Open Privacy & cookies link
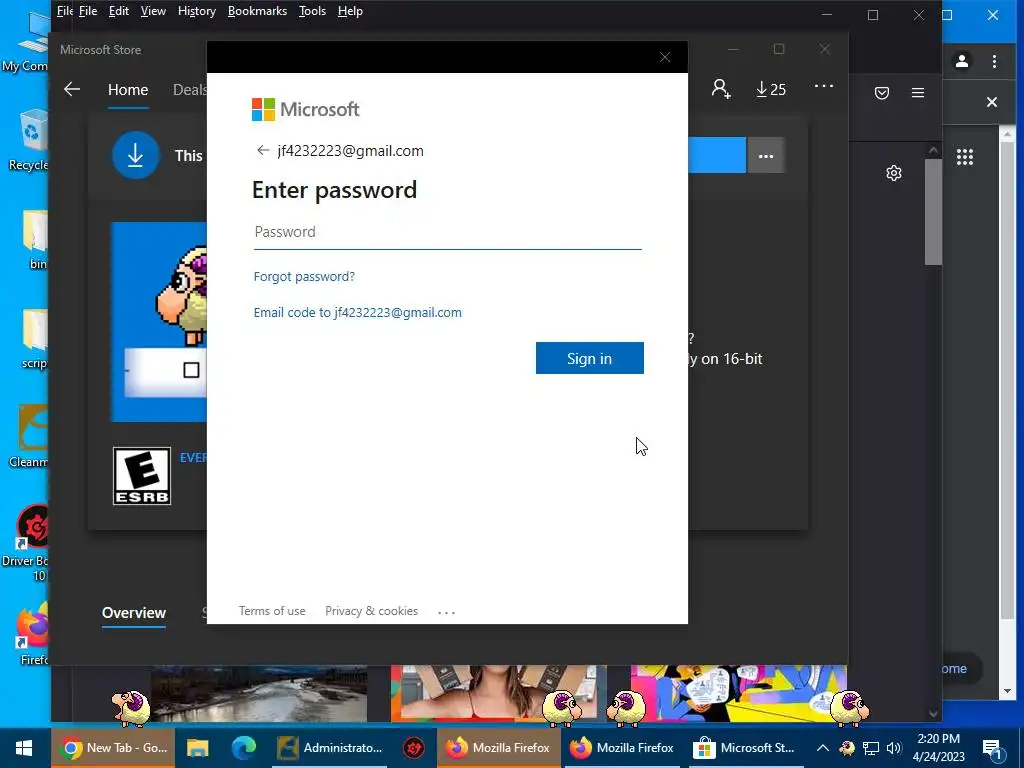This screenshot has height=768, width=1024. [372, 611]
